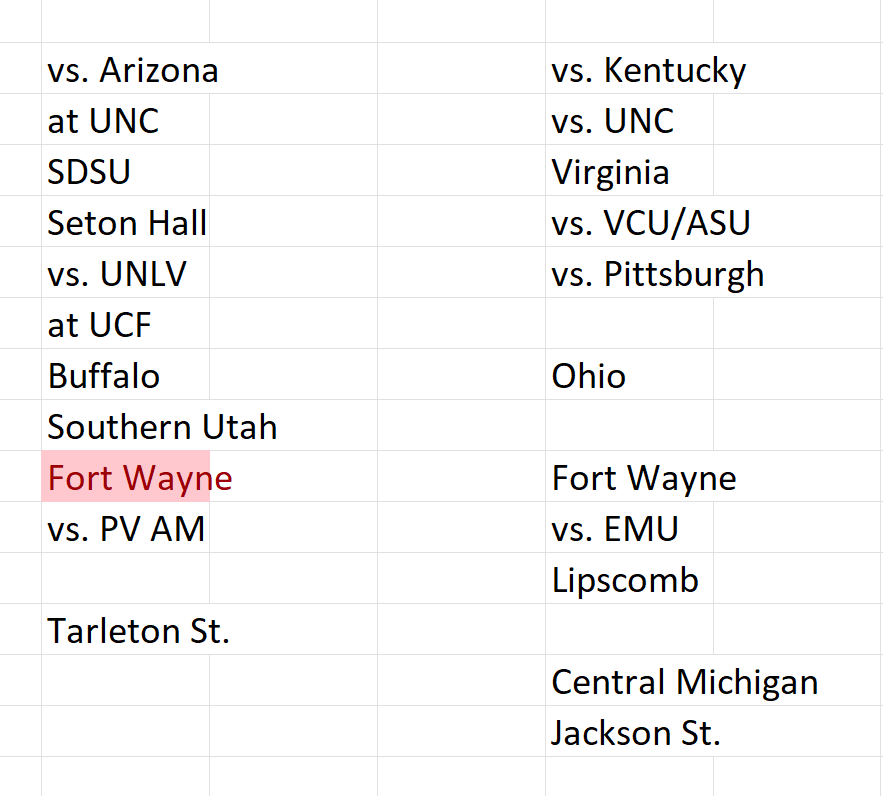The width and height of the screenshot is (883, 796).
Task: Select the "vs. VCU/ASU" cell
Action: (629, 224)
